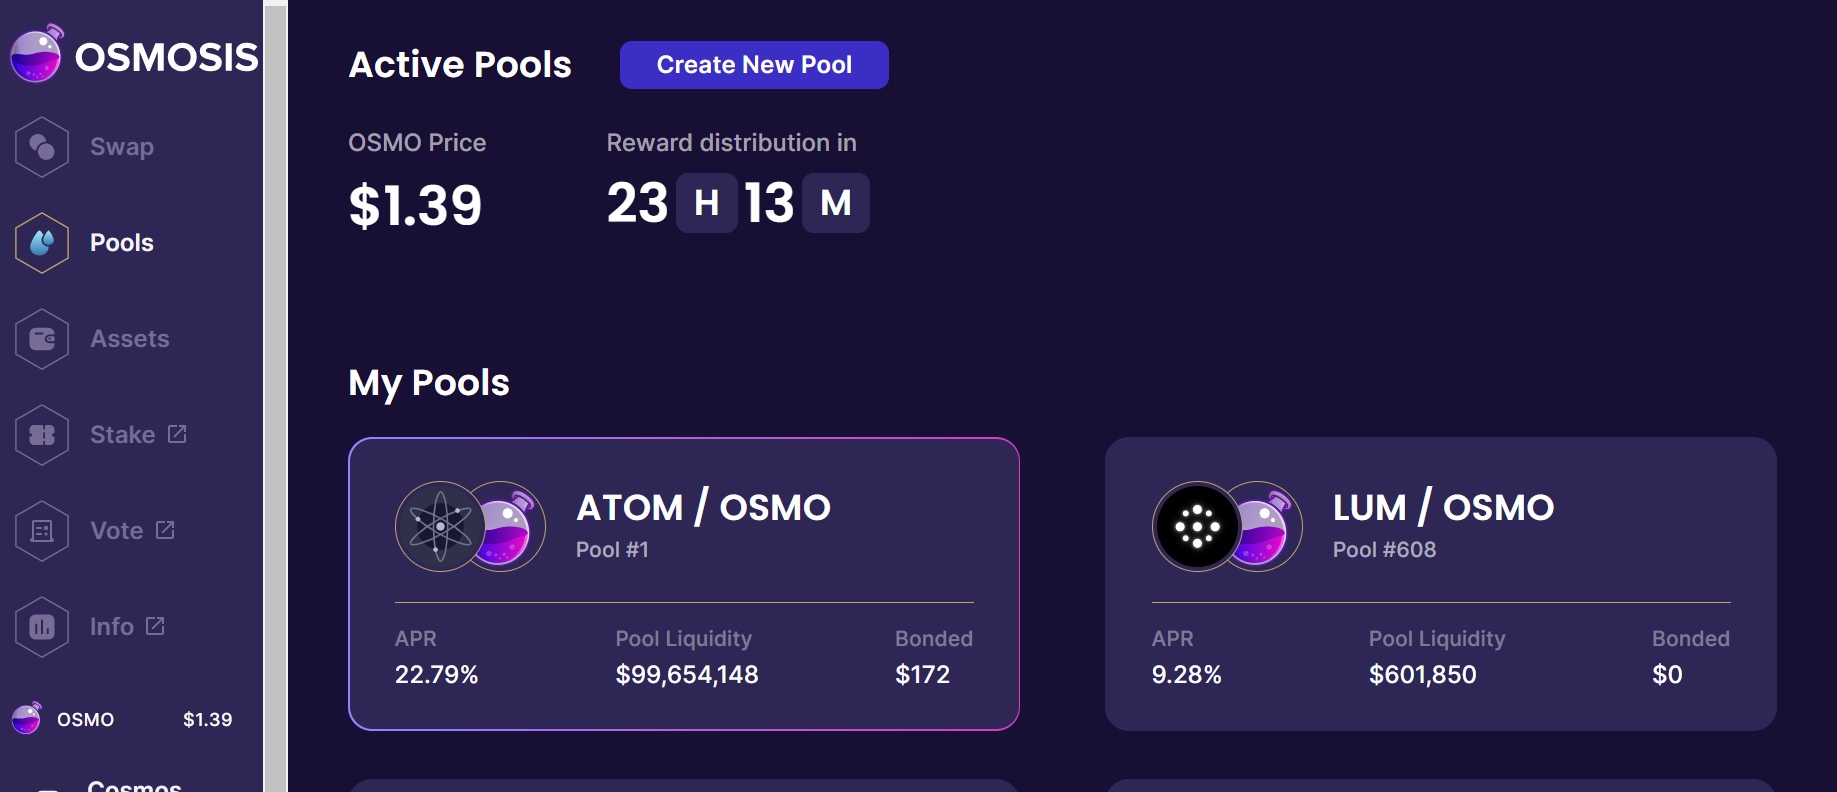Click the ATOM/OSMO pool token icons
Screen dimensions: 1837x792
(x=470, y=526)
